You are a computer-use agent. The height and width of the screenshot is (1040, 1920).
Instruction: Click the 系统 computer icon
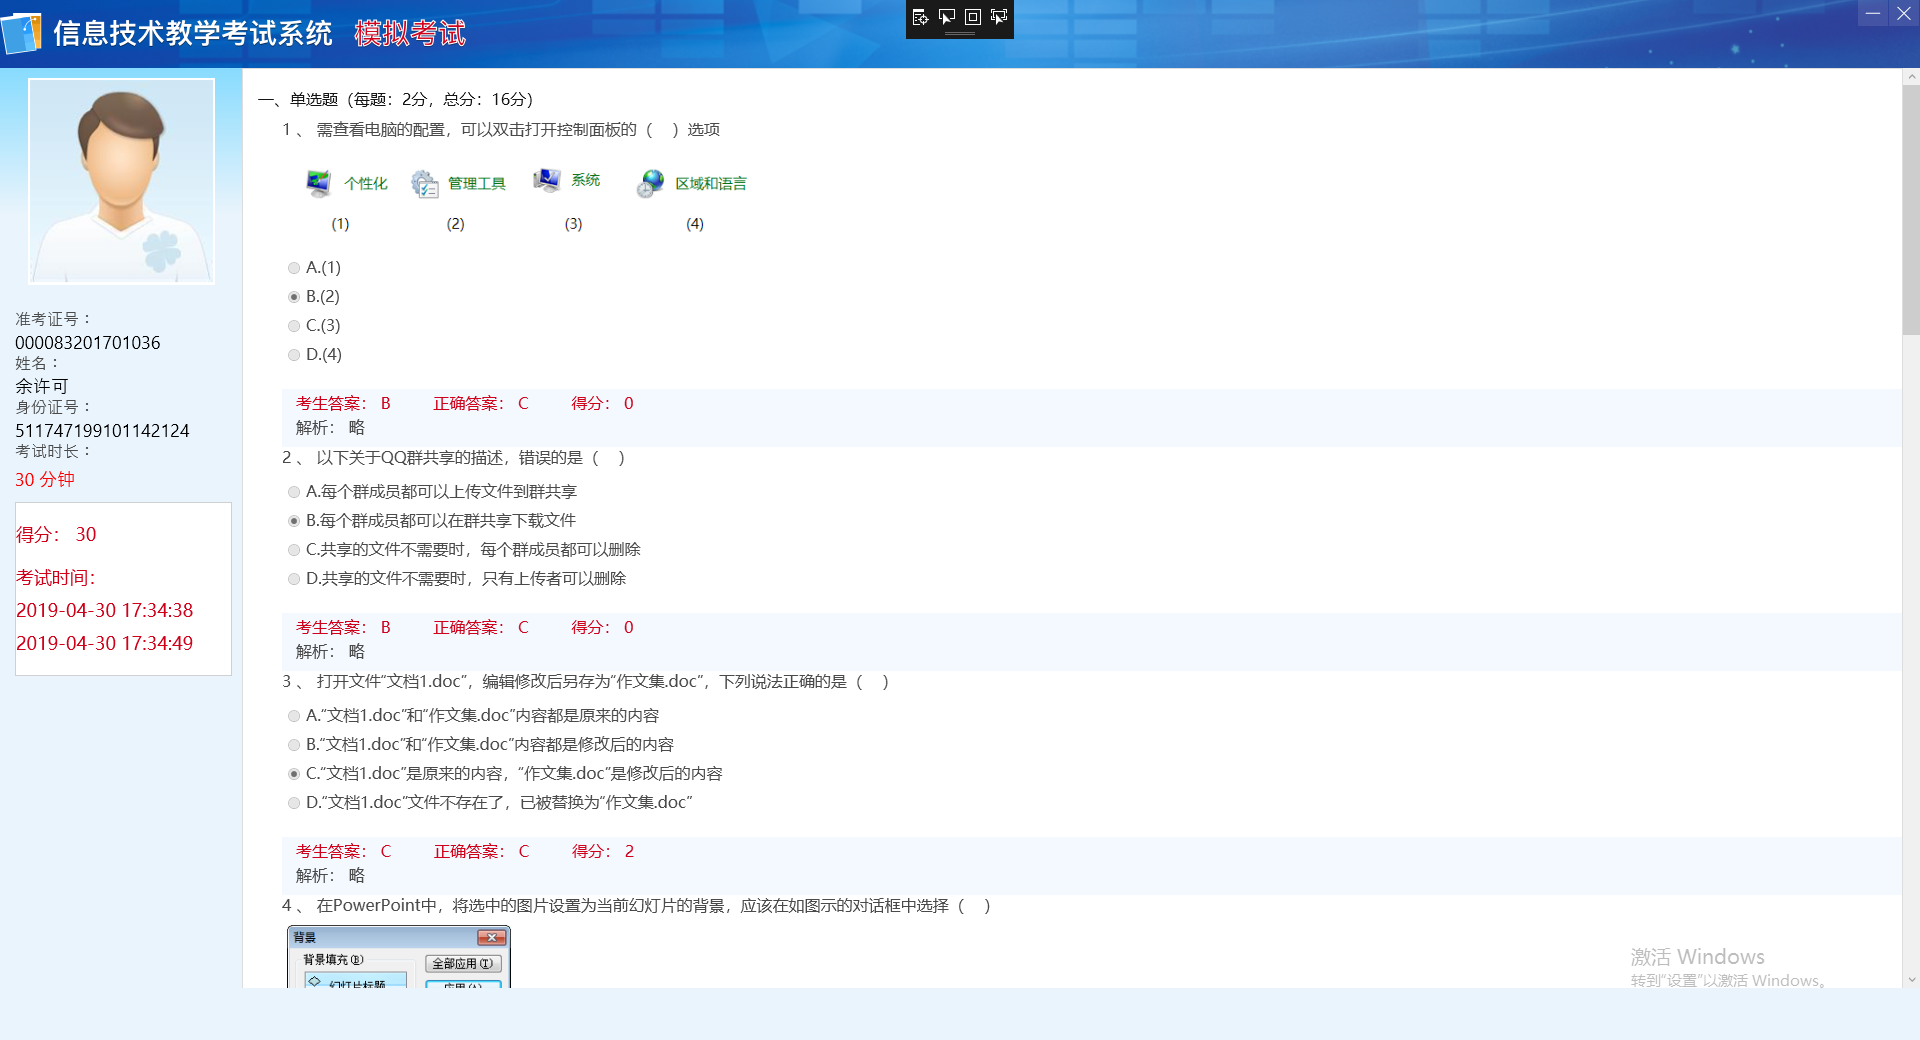click(x=546, y=180)
